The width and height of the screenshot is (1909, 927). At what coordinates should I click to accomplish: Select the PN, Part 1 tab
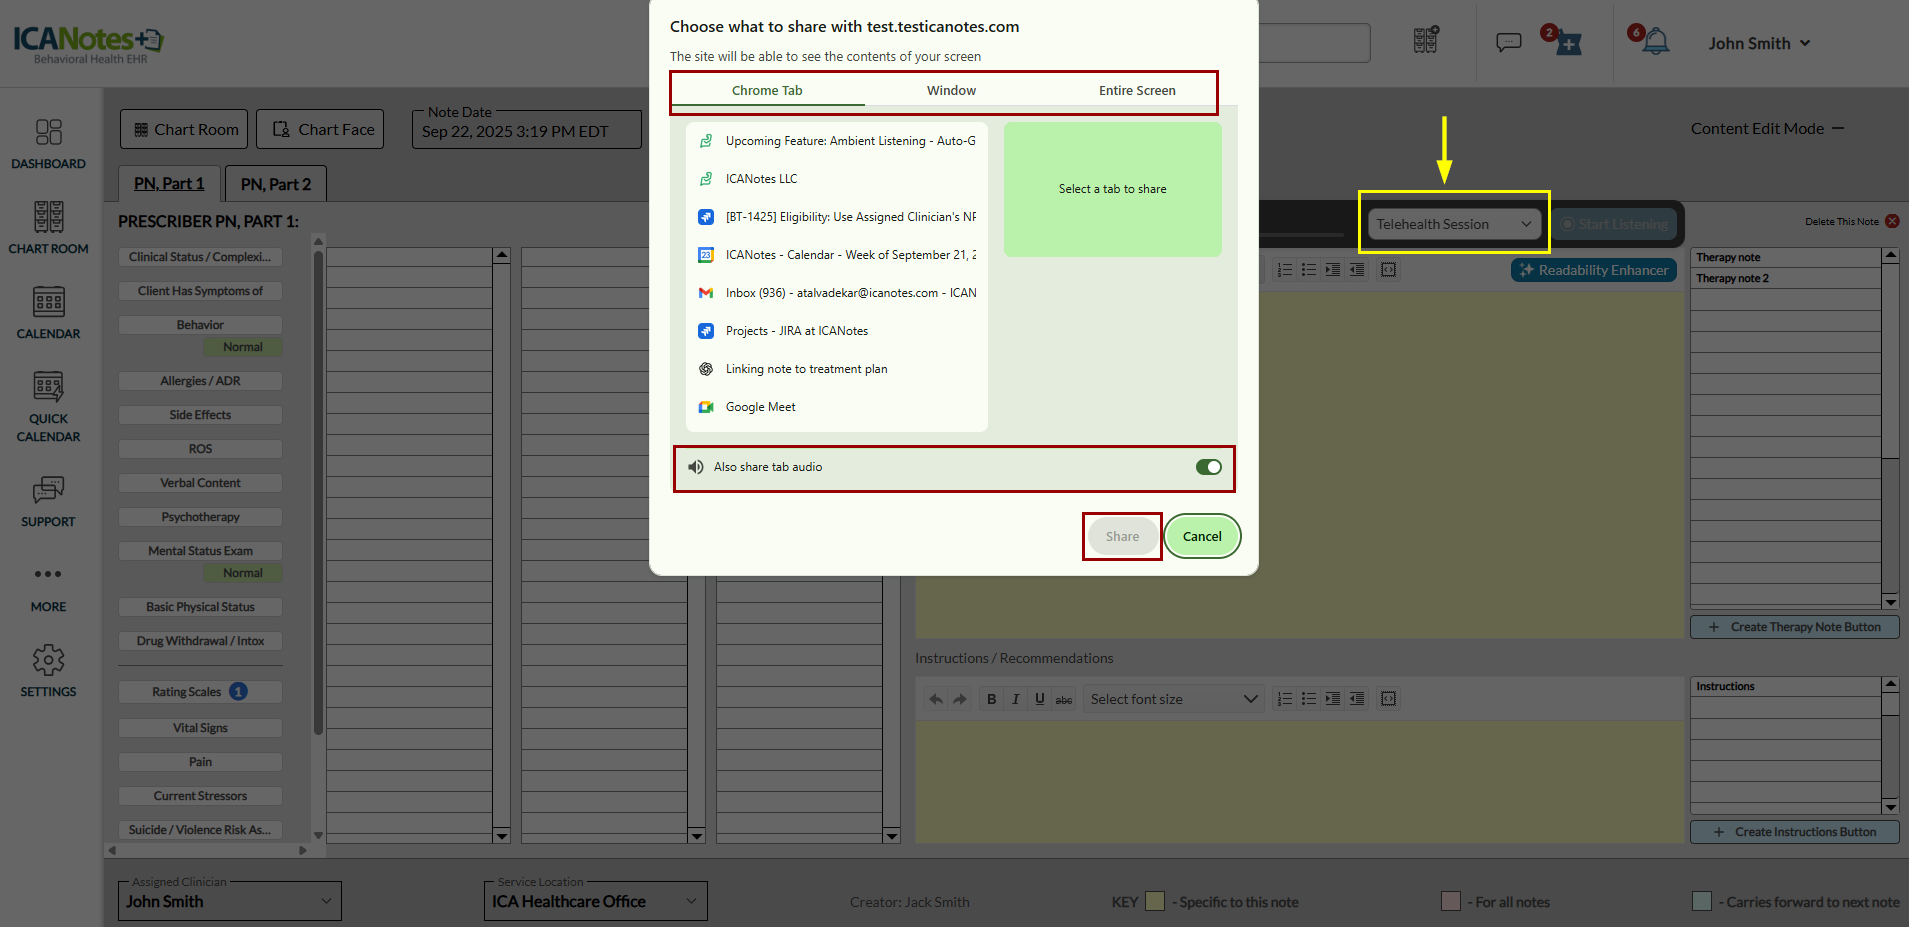point(169,184)
